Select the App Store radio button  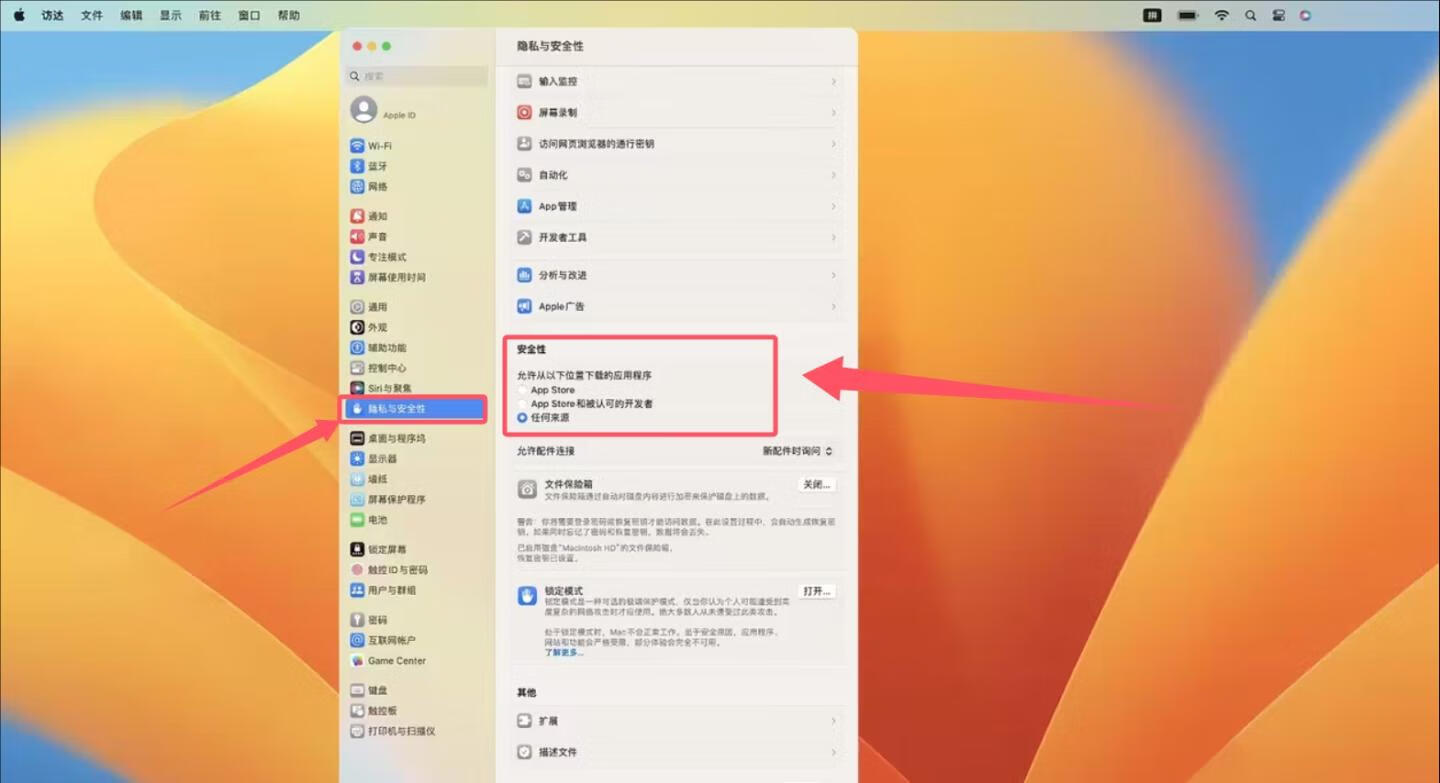(x=523, y=390)
